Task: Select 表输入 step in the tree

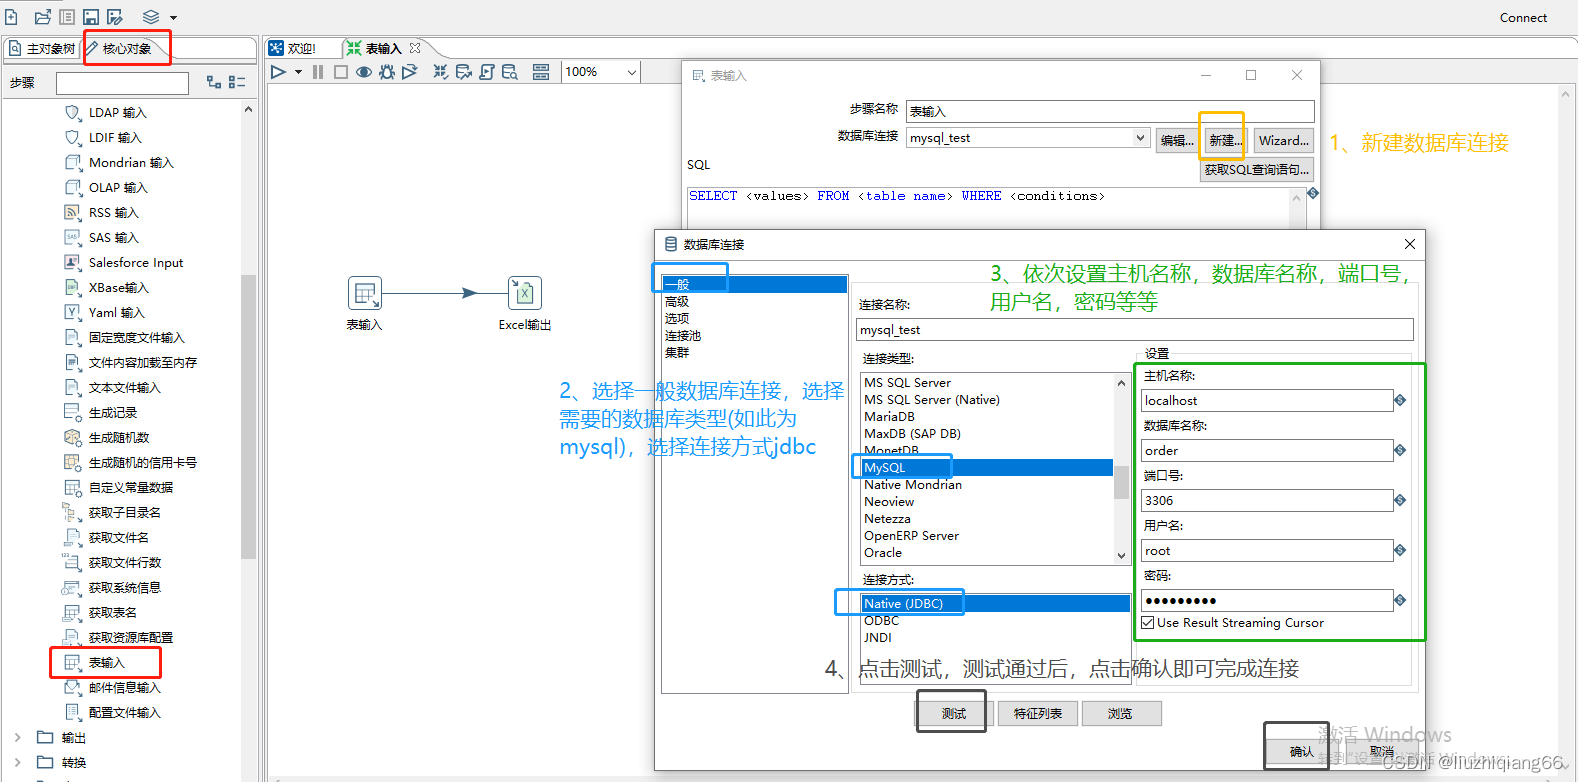Action: [x=107, y=663]
